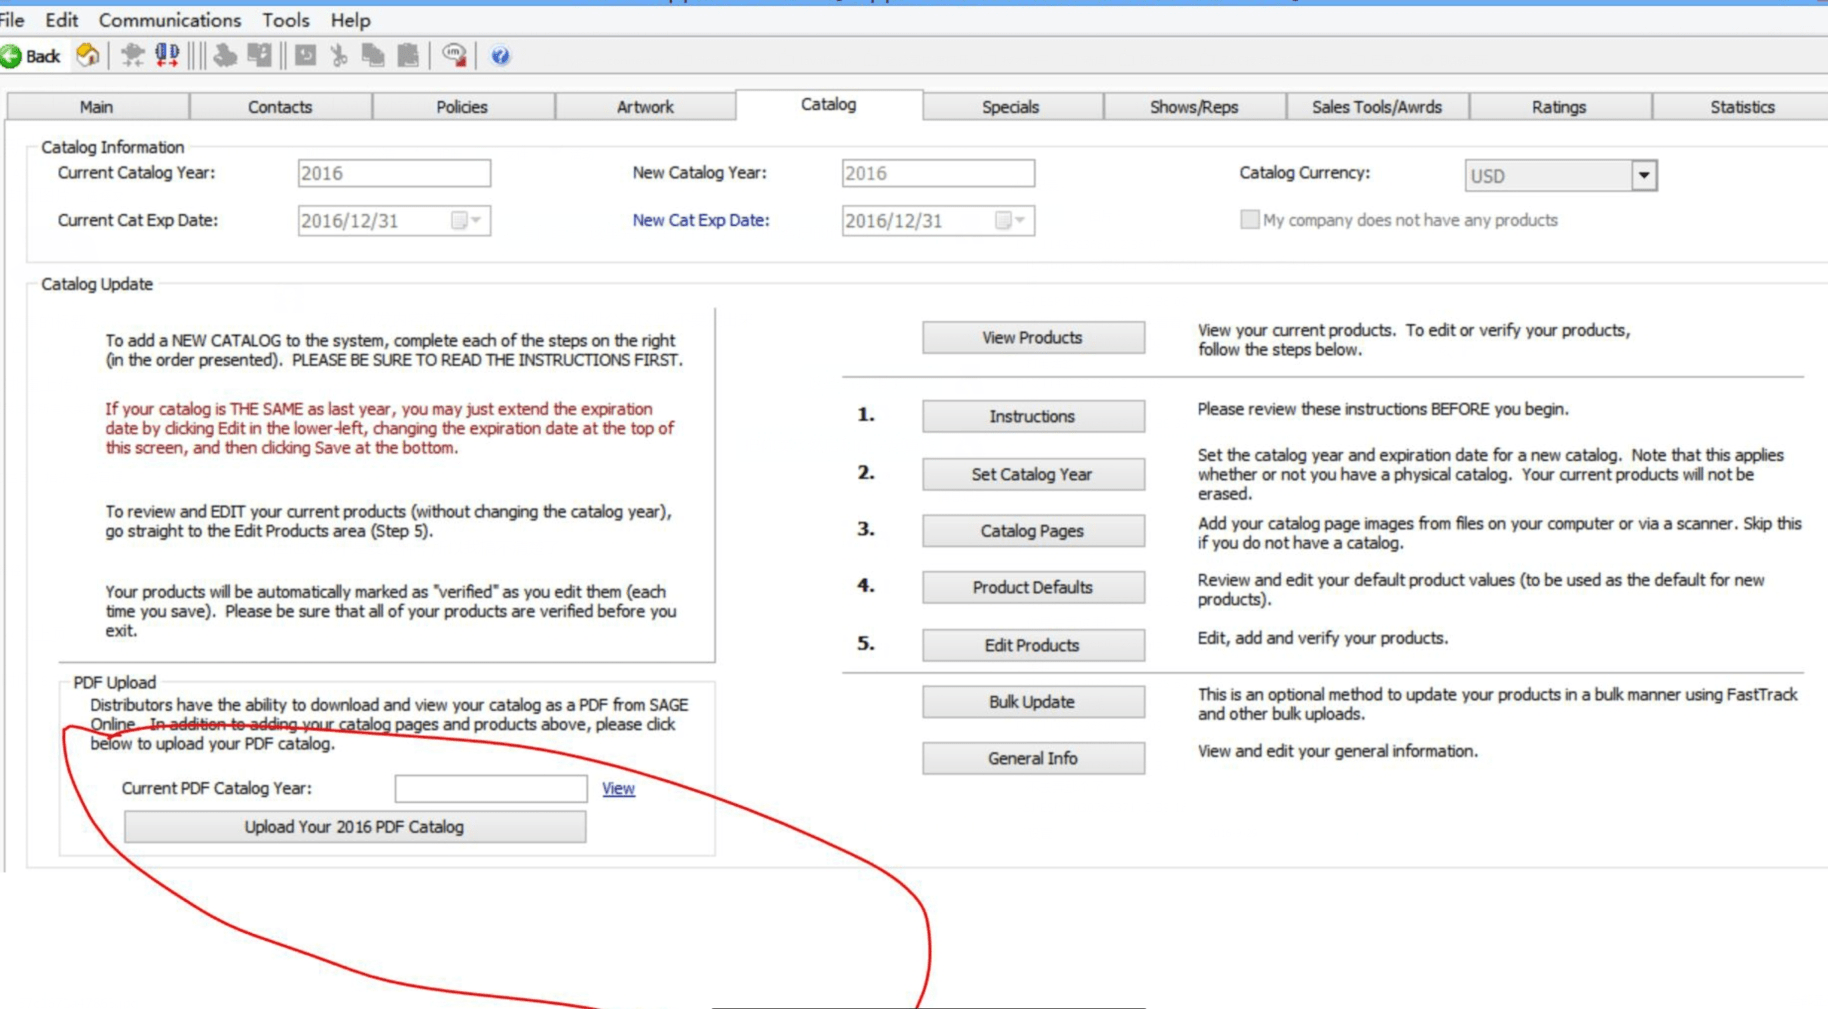Switch to the Ratings tab

1559,107
